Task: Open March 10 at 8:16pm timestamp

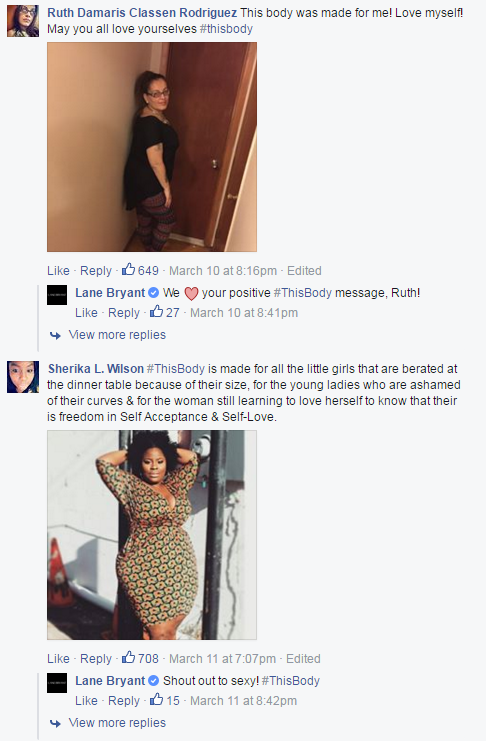Action: [223, 271]
